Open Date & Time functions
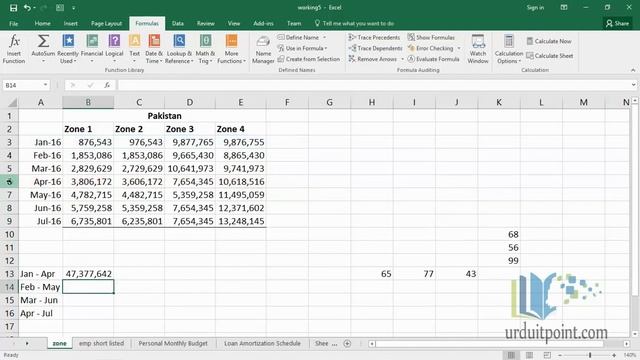This screenshot has height=360, width=640. click(x=154, y=49)
